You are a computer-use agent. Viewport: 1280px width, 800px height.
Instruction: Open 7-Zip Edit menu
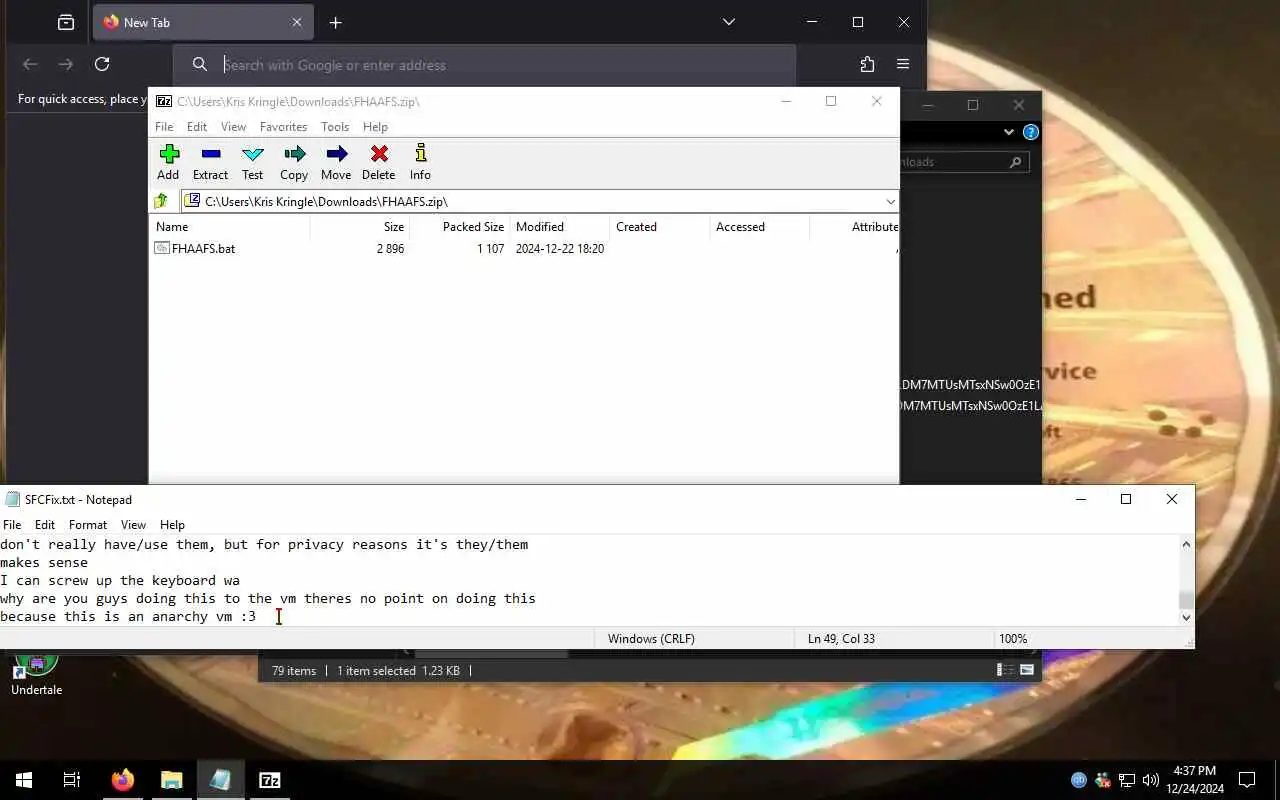point(197,127)
